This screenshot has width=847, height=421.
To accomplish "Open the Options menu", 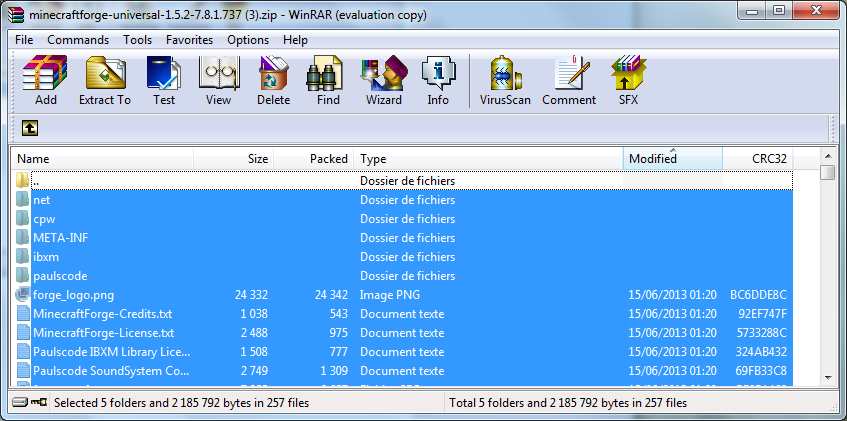I will (x=248, y=40).
